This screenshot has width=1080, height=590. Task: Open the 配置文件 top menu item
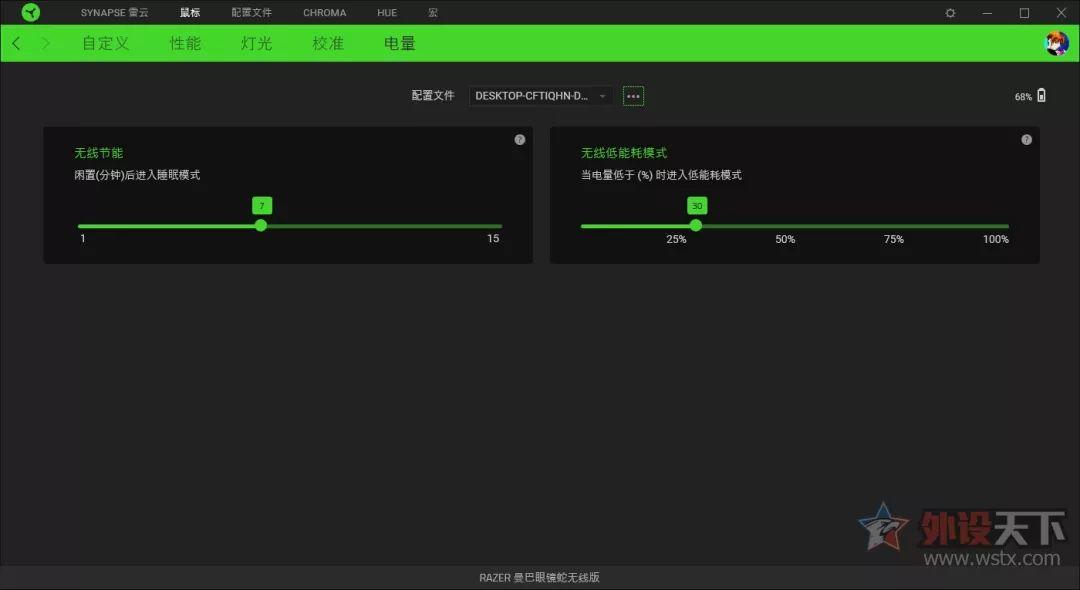251,12
